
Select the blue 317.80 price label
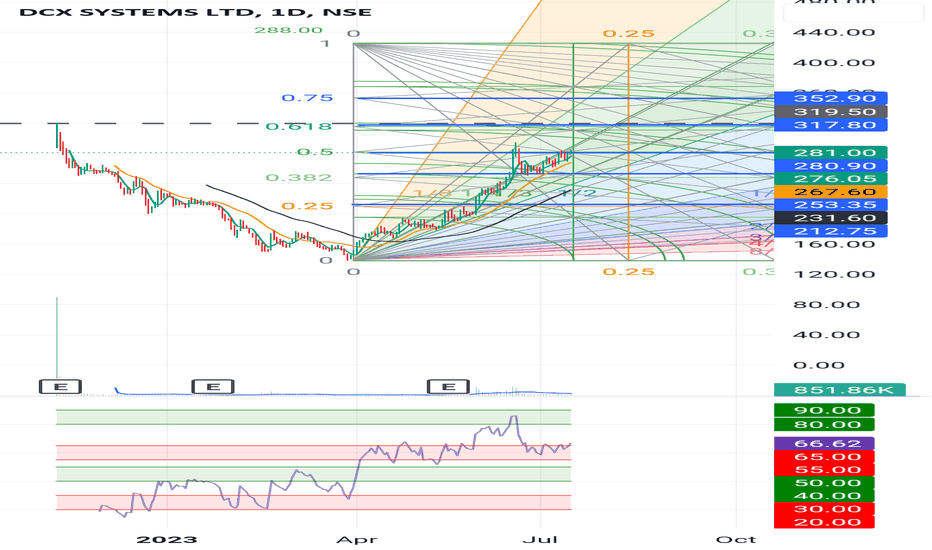tap(831, 125)
